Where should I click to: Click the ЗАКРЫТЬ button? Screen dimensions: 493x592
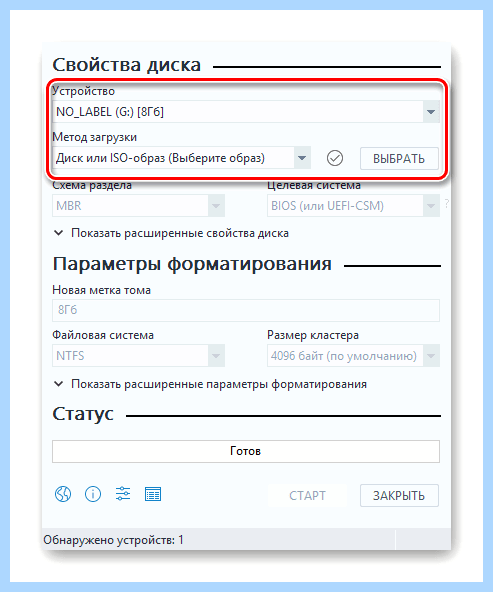point(399,495)
